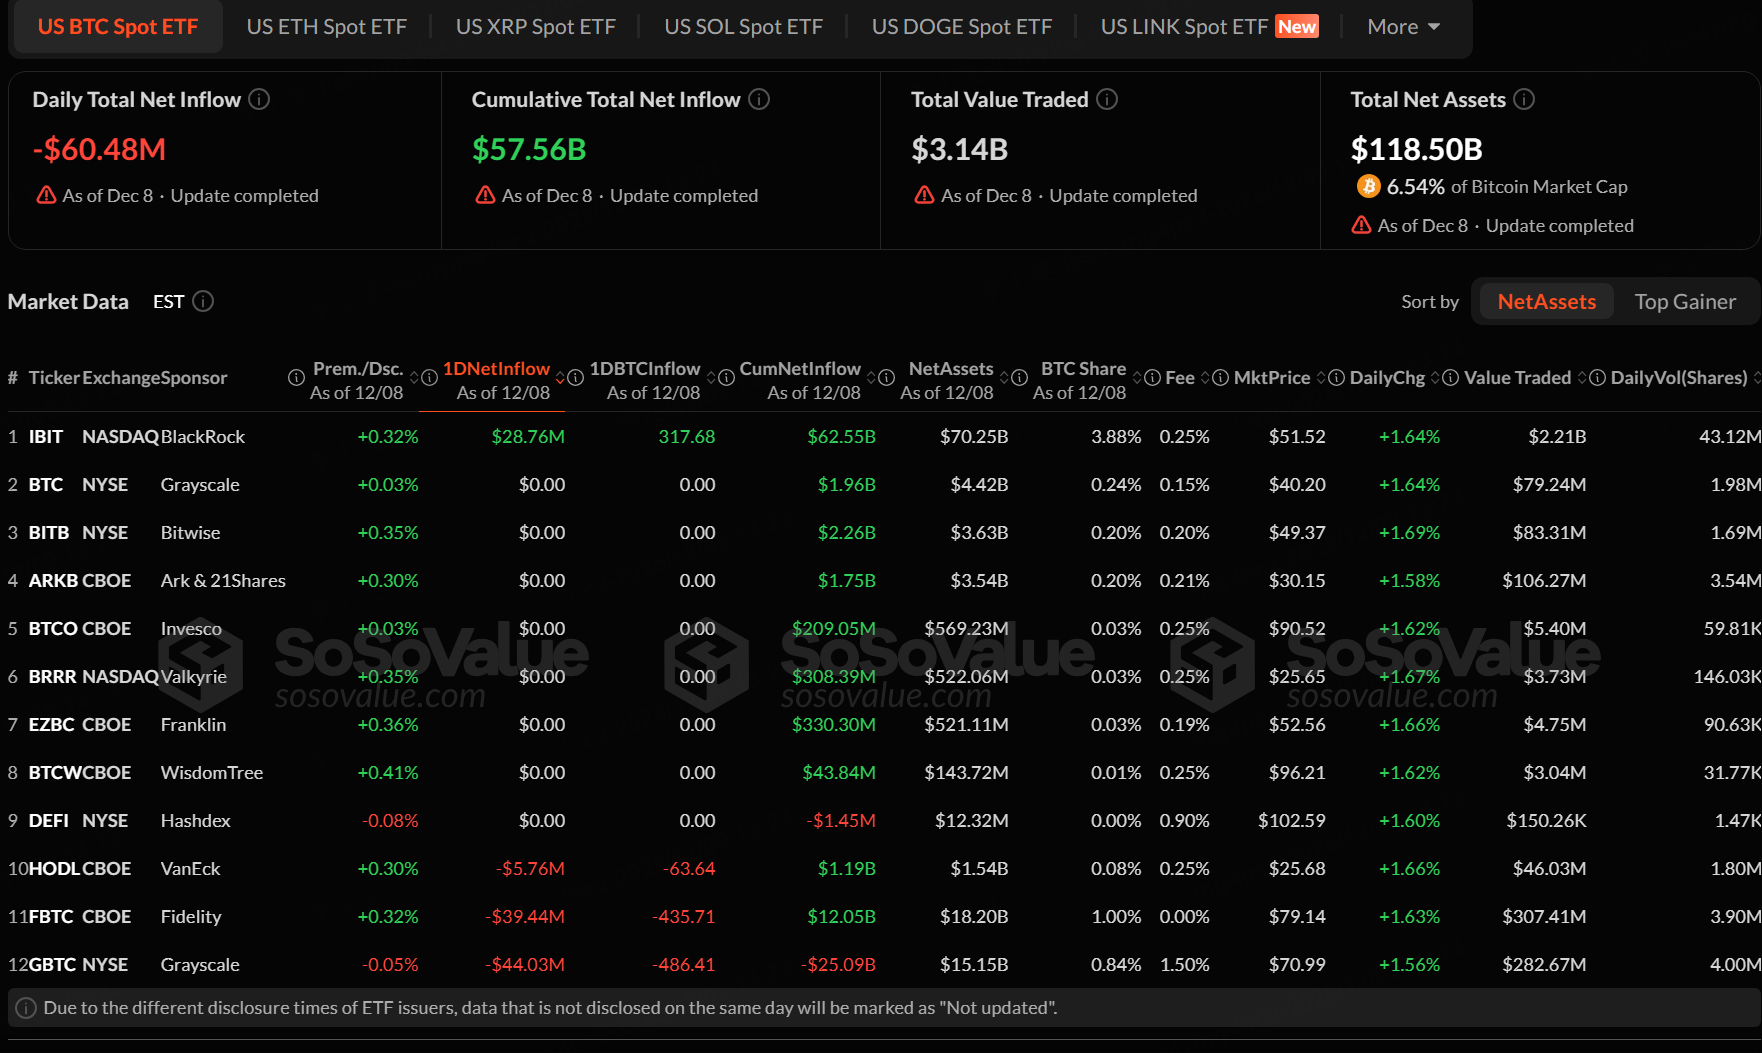The width and height of the screenshot is (1762, 1053).
Task: Switch to US ETH Spot ETF tab
Action: click(x=326, y=27)
